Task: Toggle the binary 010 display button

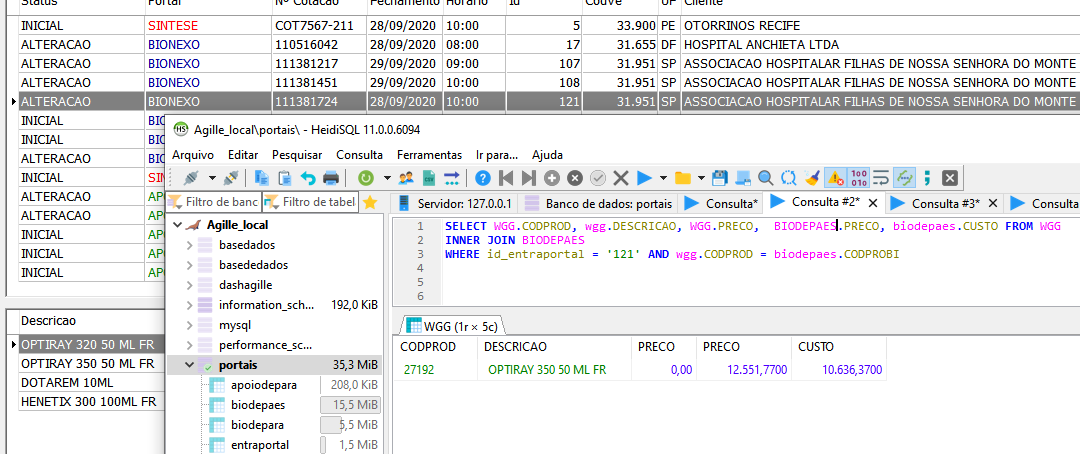Action: 857,178
